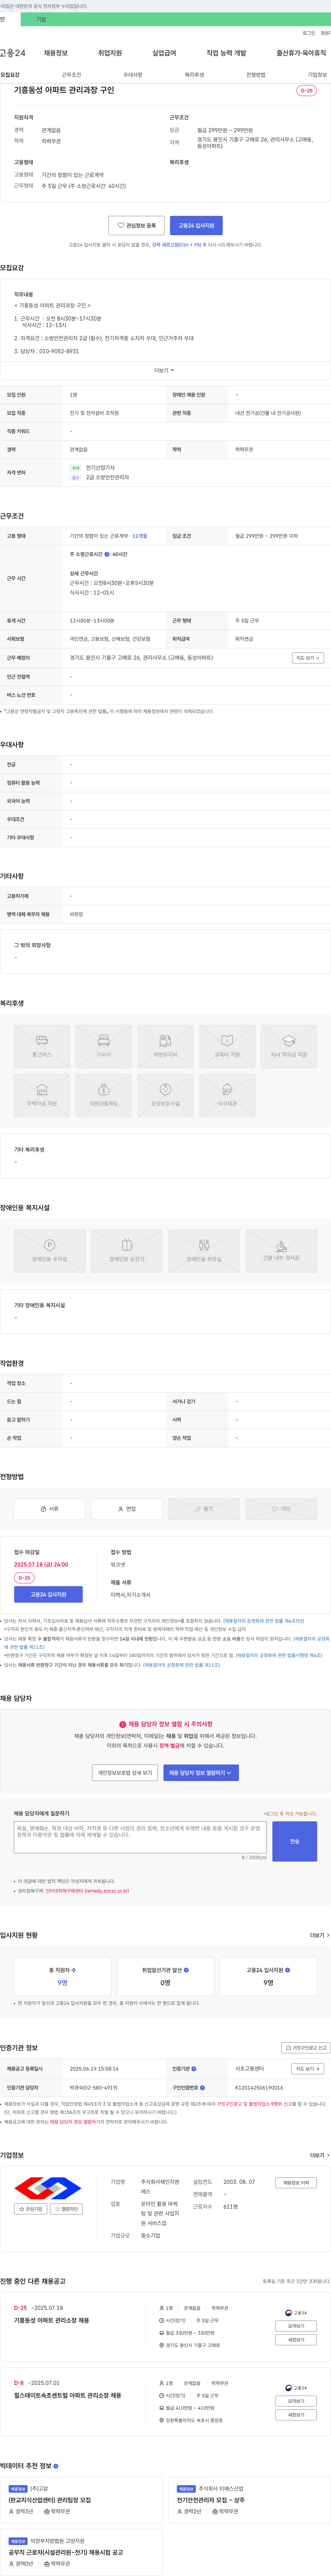Viewport: 331px width, 2576px height.
Task: Select the 서류 screening method box
Action: [x=50, y=1509]
